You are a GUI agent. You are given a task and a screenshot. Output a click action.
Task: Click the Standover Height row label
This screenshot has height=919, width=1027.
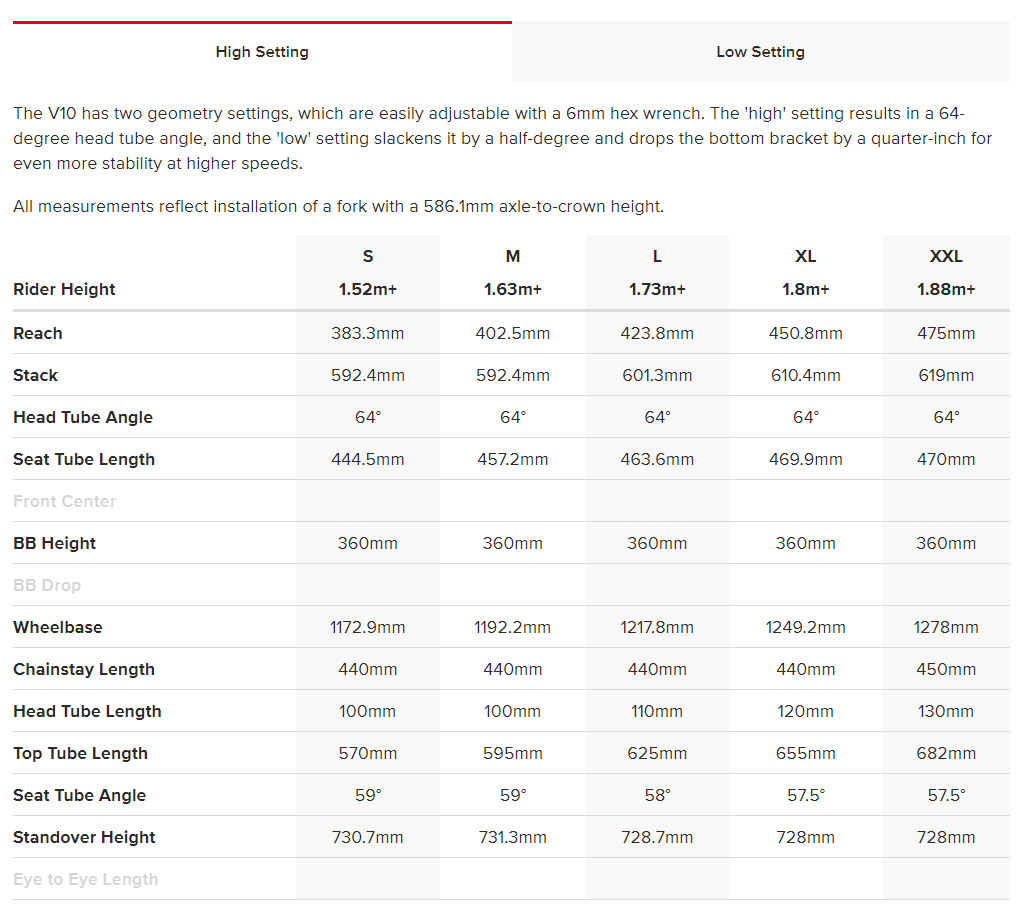84,837
